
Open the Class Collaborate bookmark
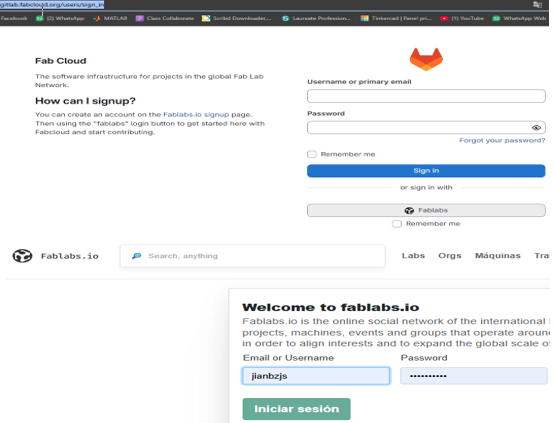click(165, 18)
